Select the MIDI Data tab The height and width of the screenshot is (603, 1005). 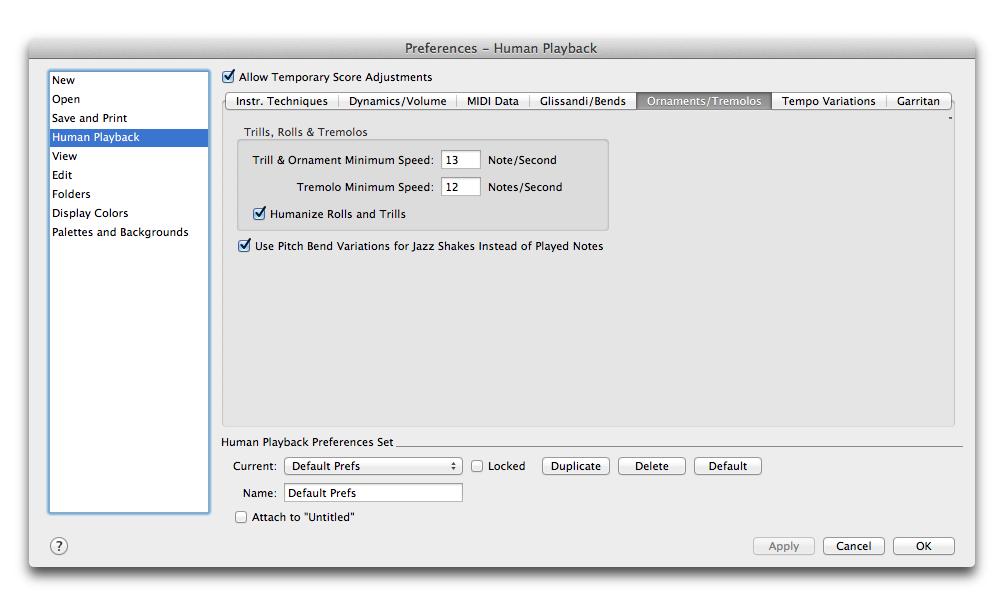493,101
